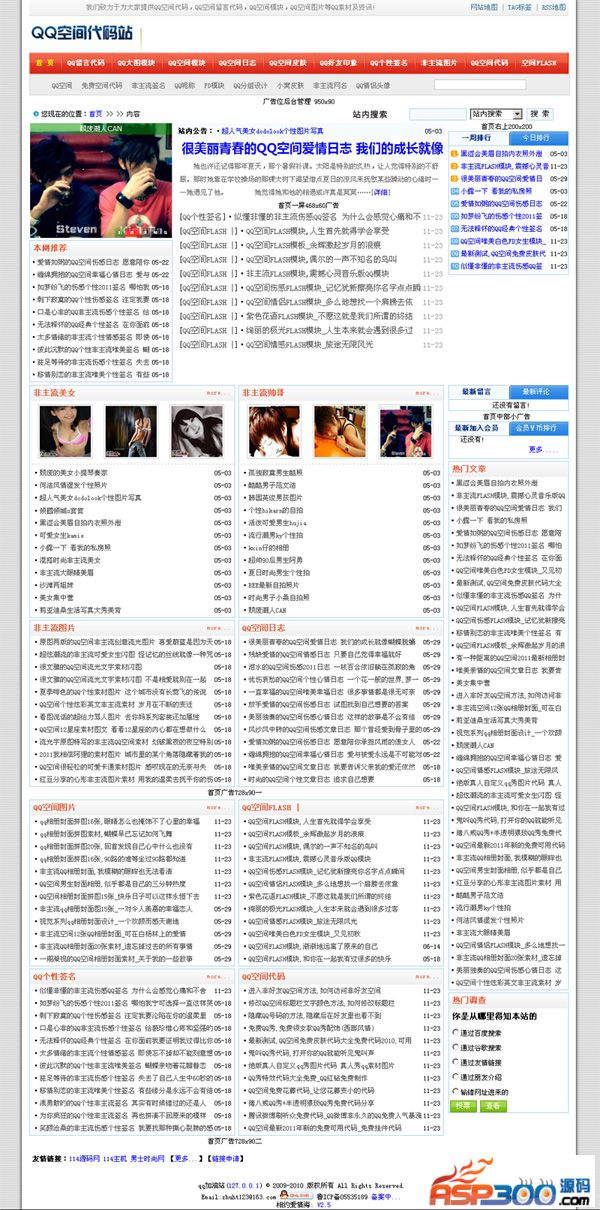Click the more icon in 非主流美女 header
600x1210 pixels.
(x=219, y=393)
